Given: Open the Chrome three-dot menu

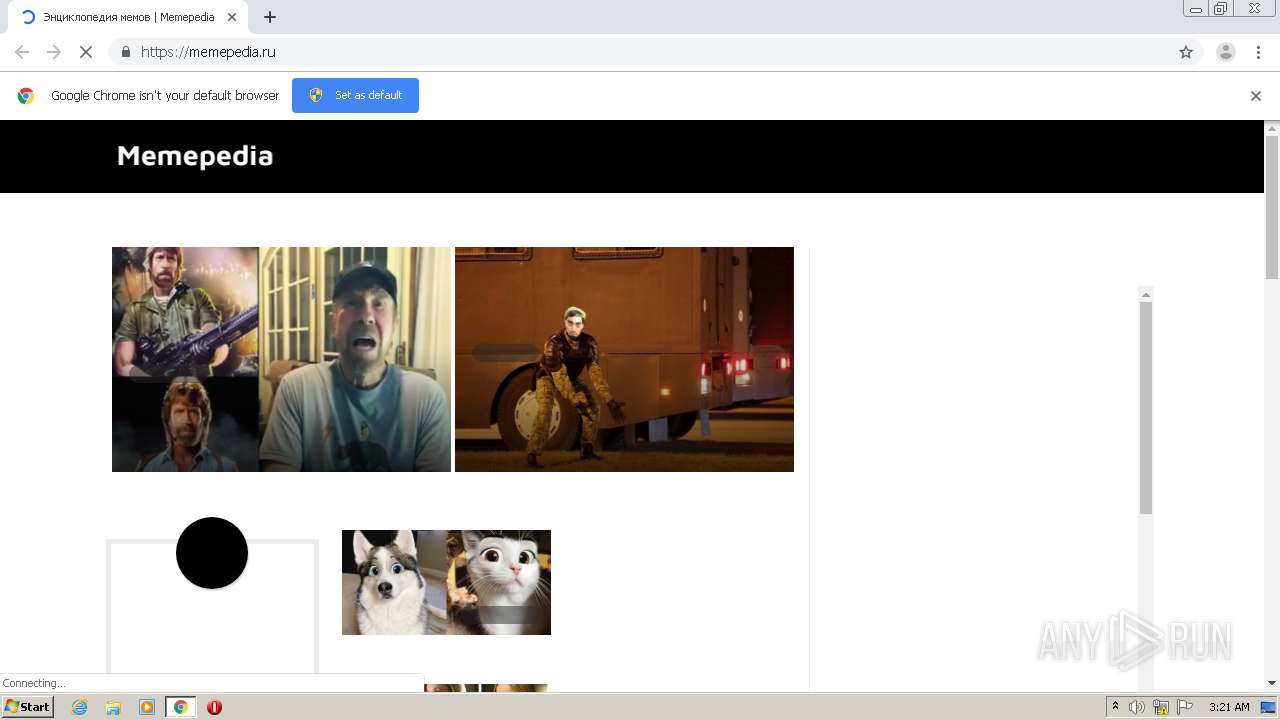Looking at the screenshot, I should pos(1259,52).
